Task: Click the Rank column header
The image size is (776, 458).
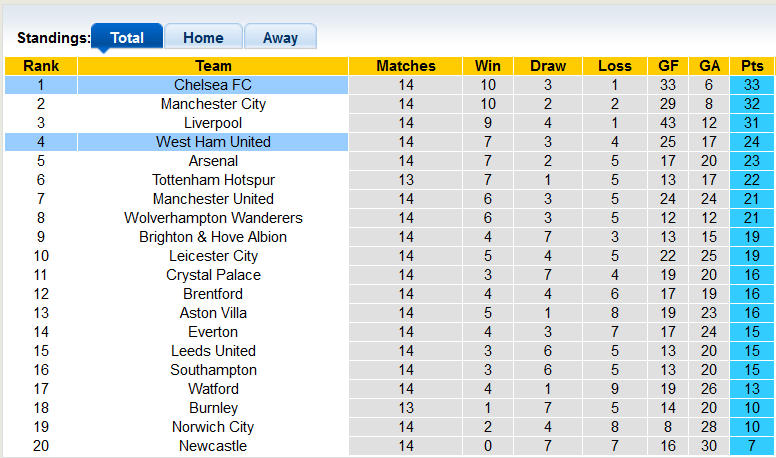Action: 41,66
